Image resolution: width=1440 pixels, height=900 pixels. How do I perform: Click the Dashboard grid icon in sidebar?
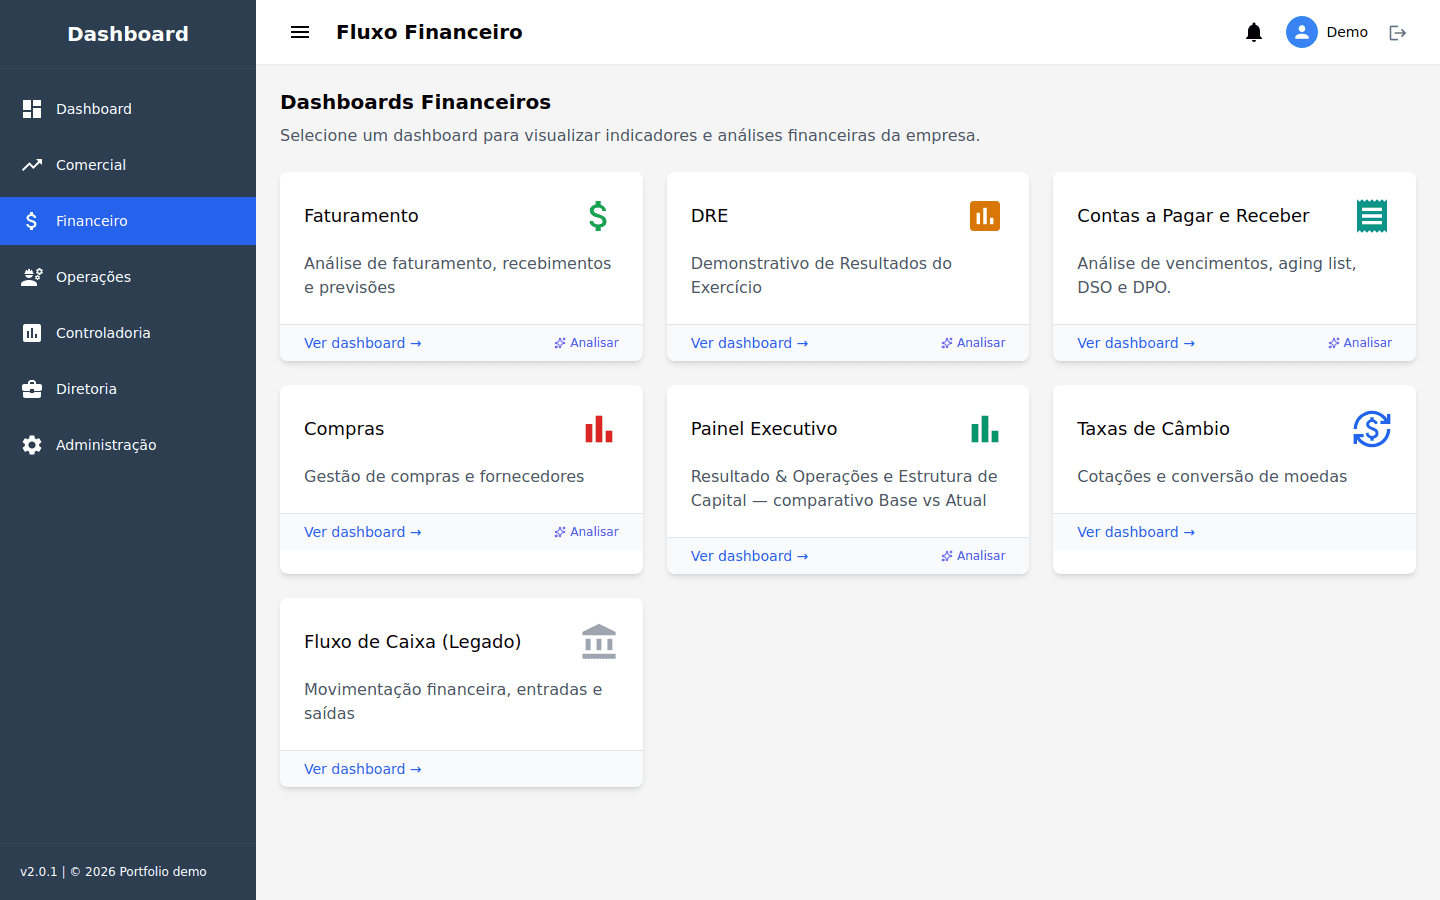coord(32,109)
